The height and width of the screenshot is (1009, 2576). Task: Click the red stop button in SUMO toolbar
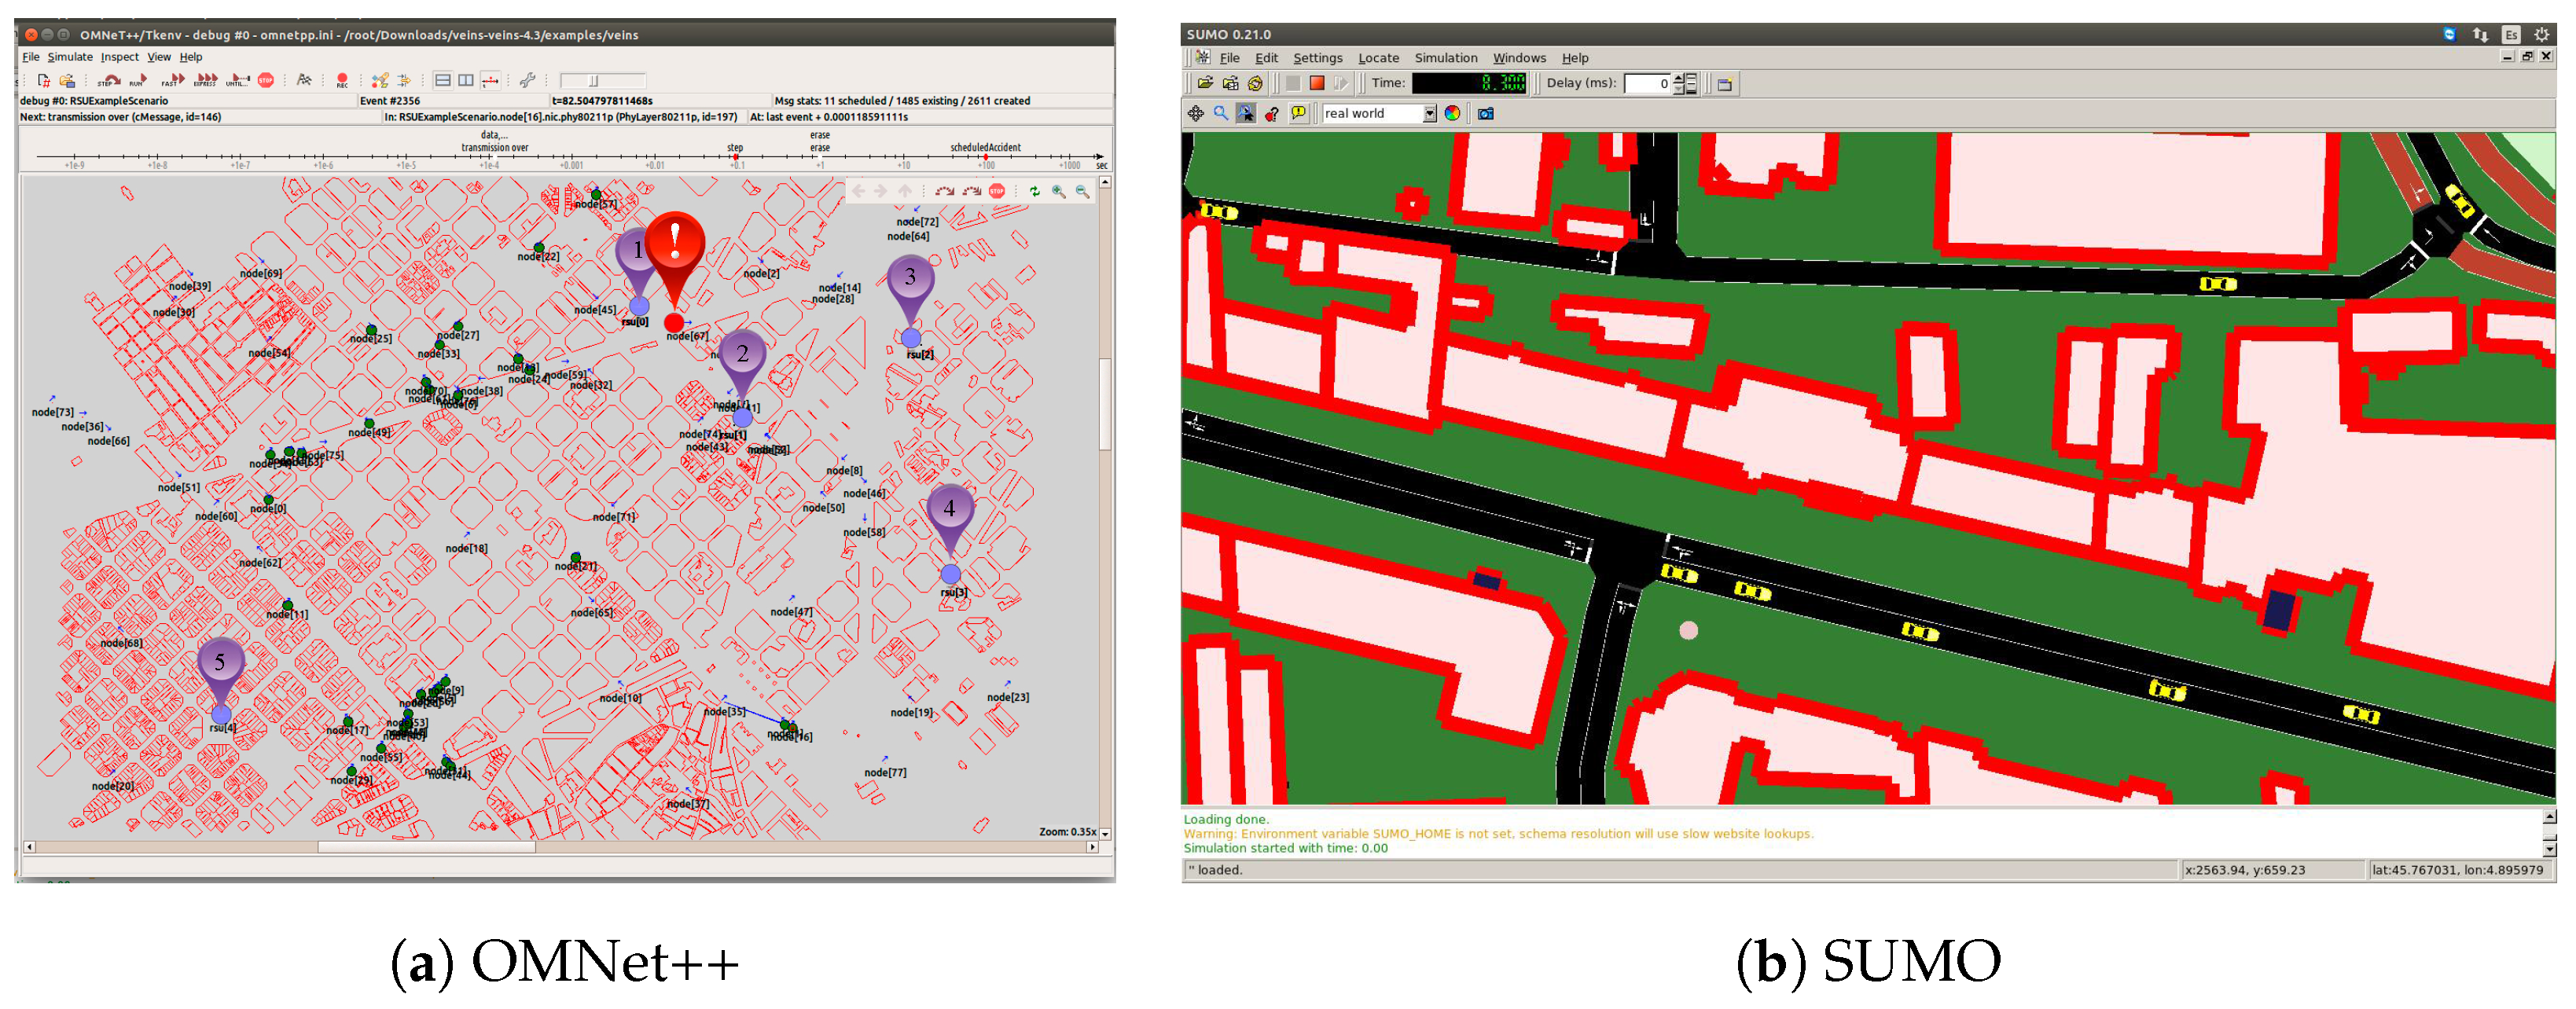[x=1317, y=84]
